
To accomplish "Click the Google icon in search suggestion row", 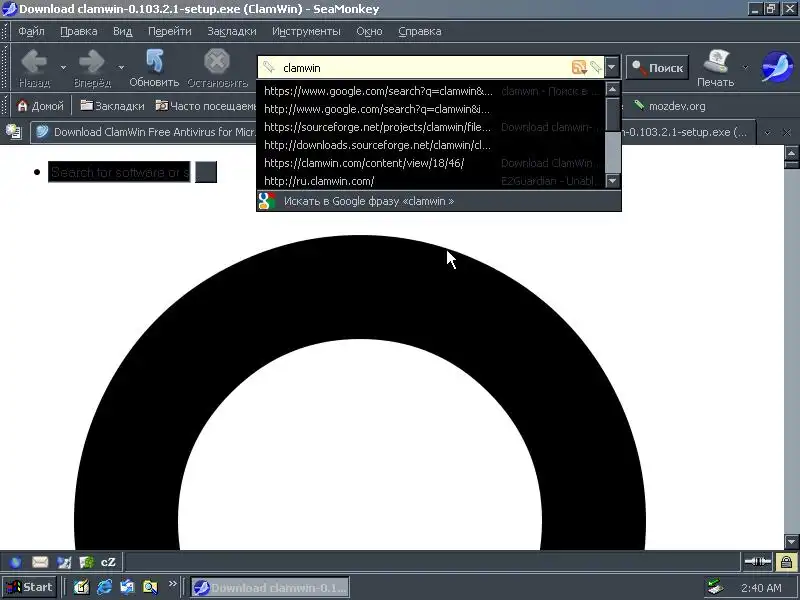I will pos(267,201).
